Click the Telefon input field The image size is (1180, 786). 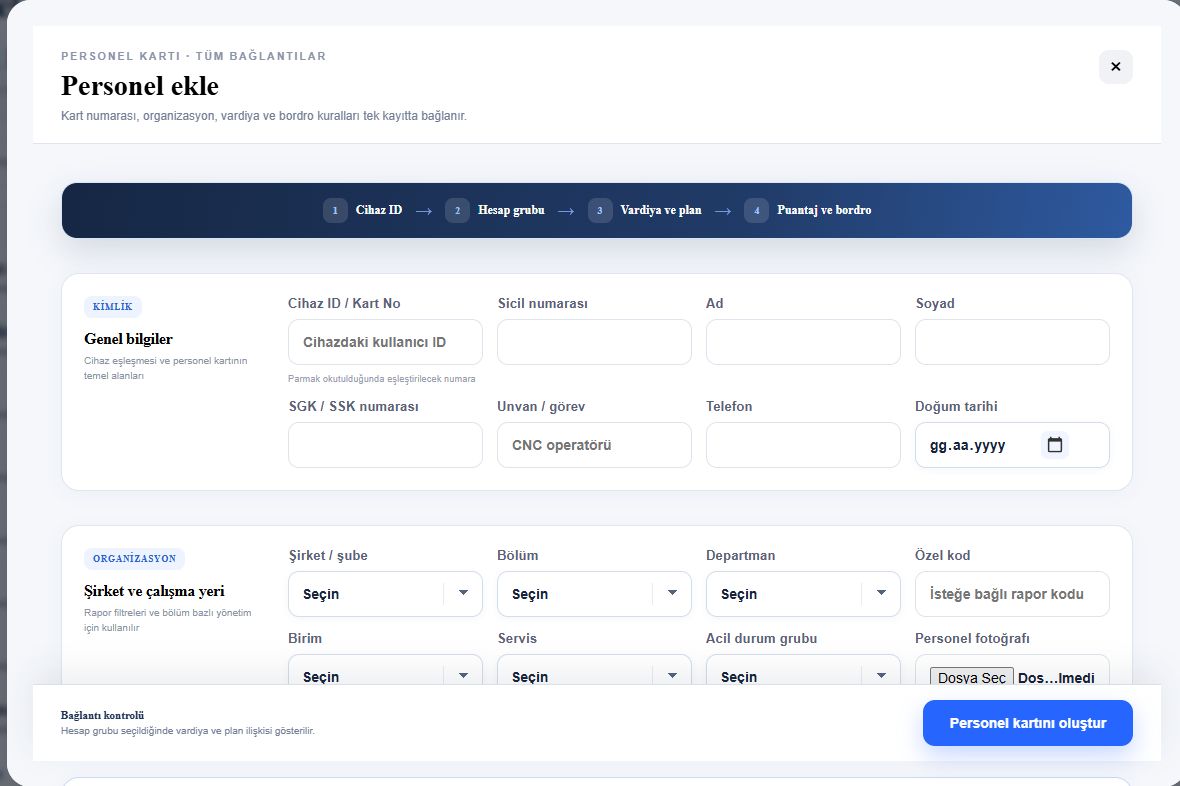803,445
